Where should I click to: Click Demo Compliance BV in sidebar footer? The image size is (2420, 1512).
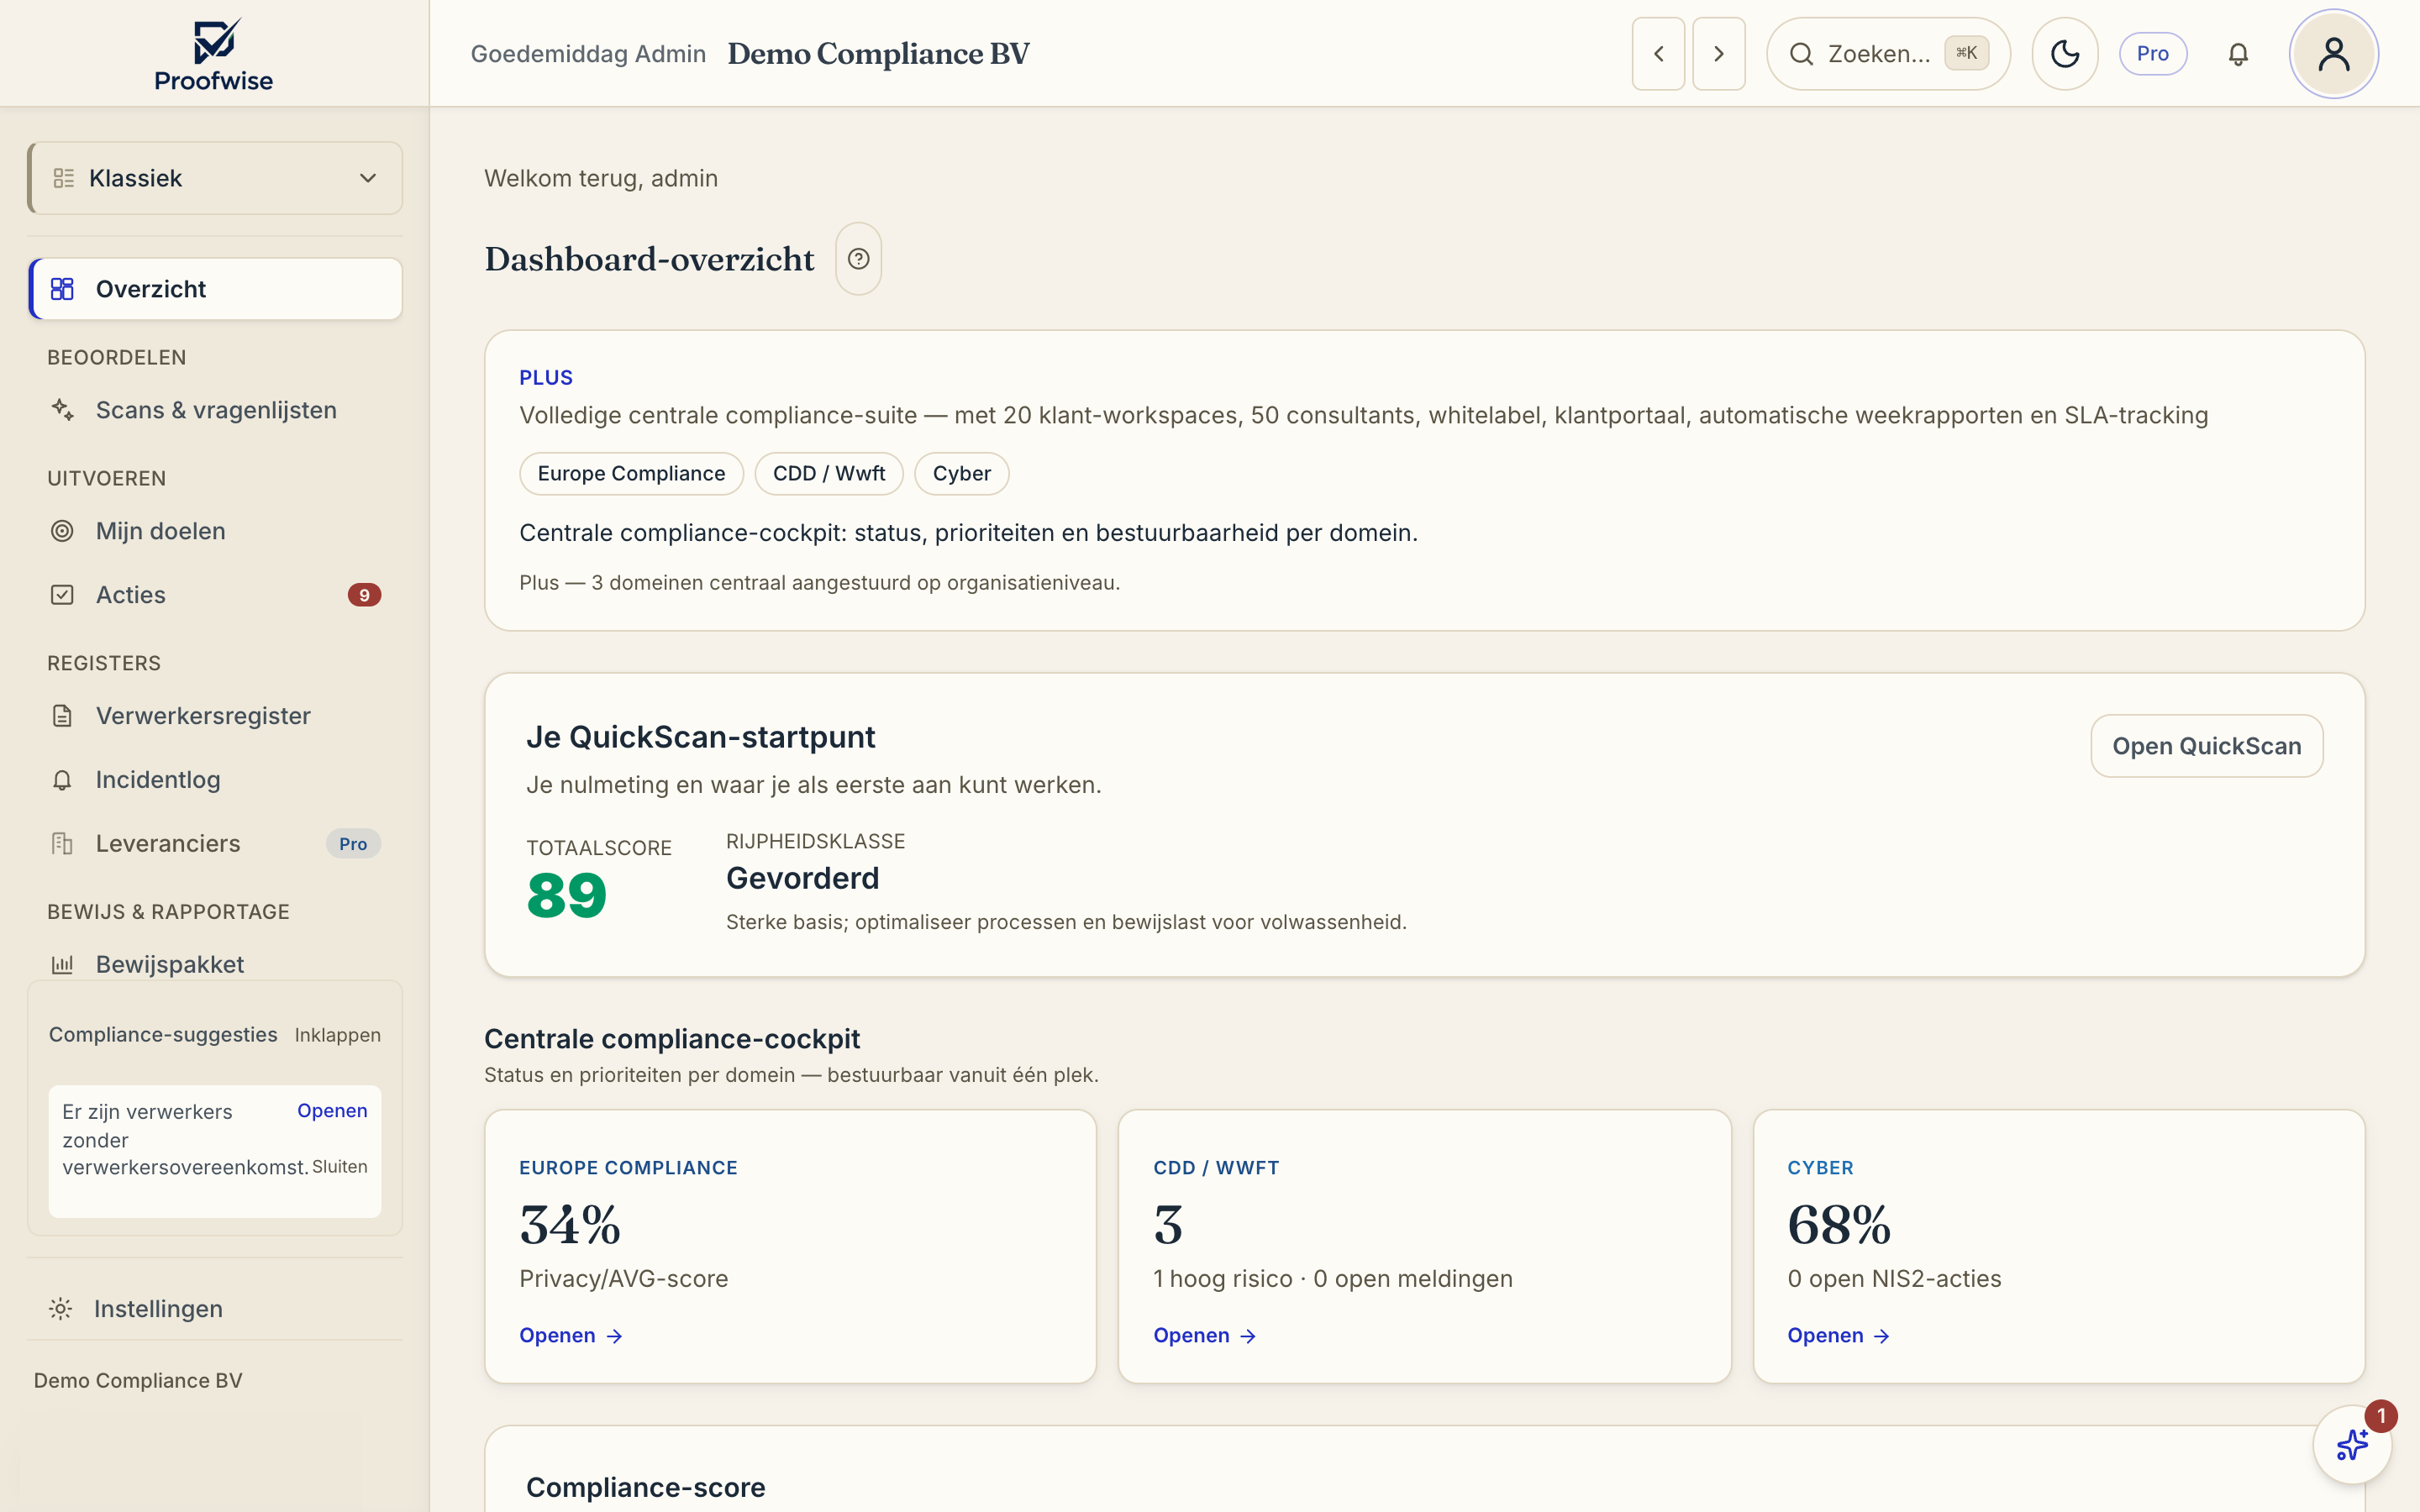tap(138, 1380)
